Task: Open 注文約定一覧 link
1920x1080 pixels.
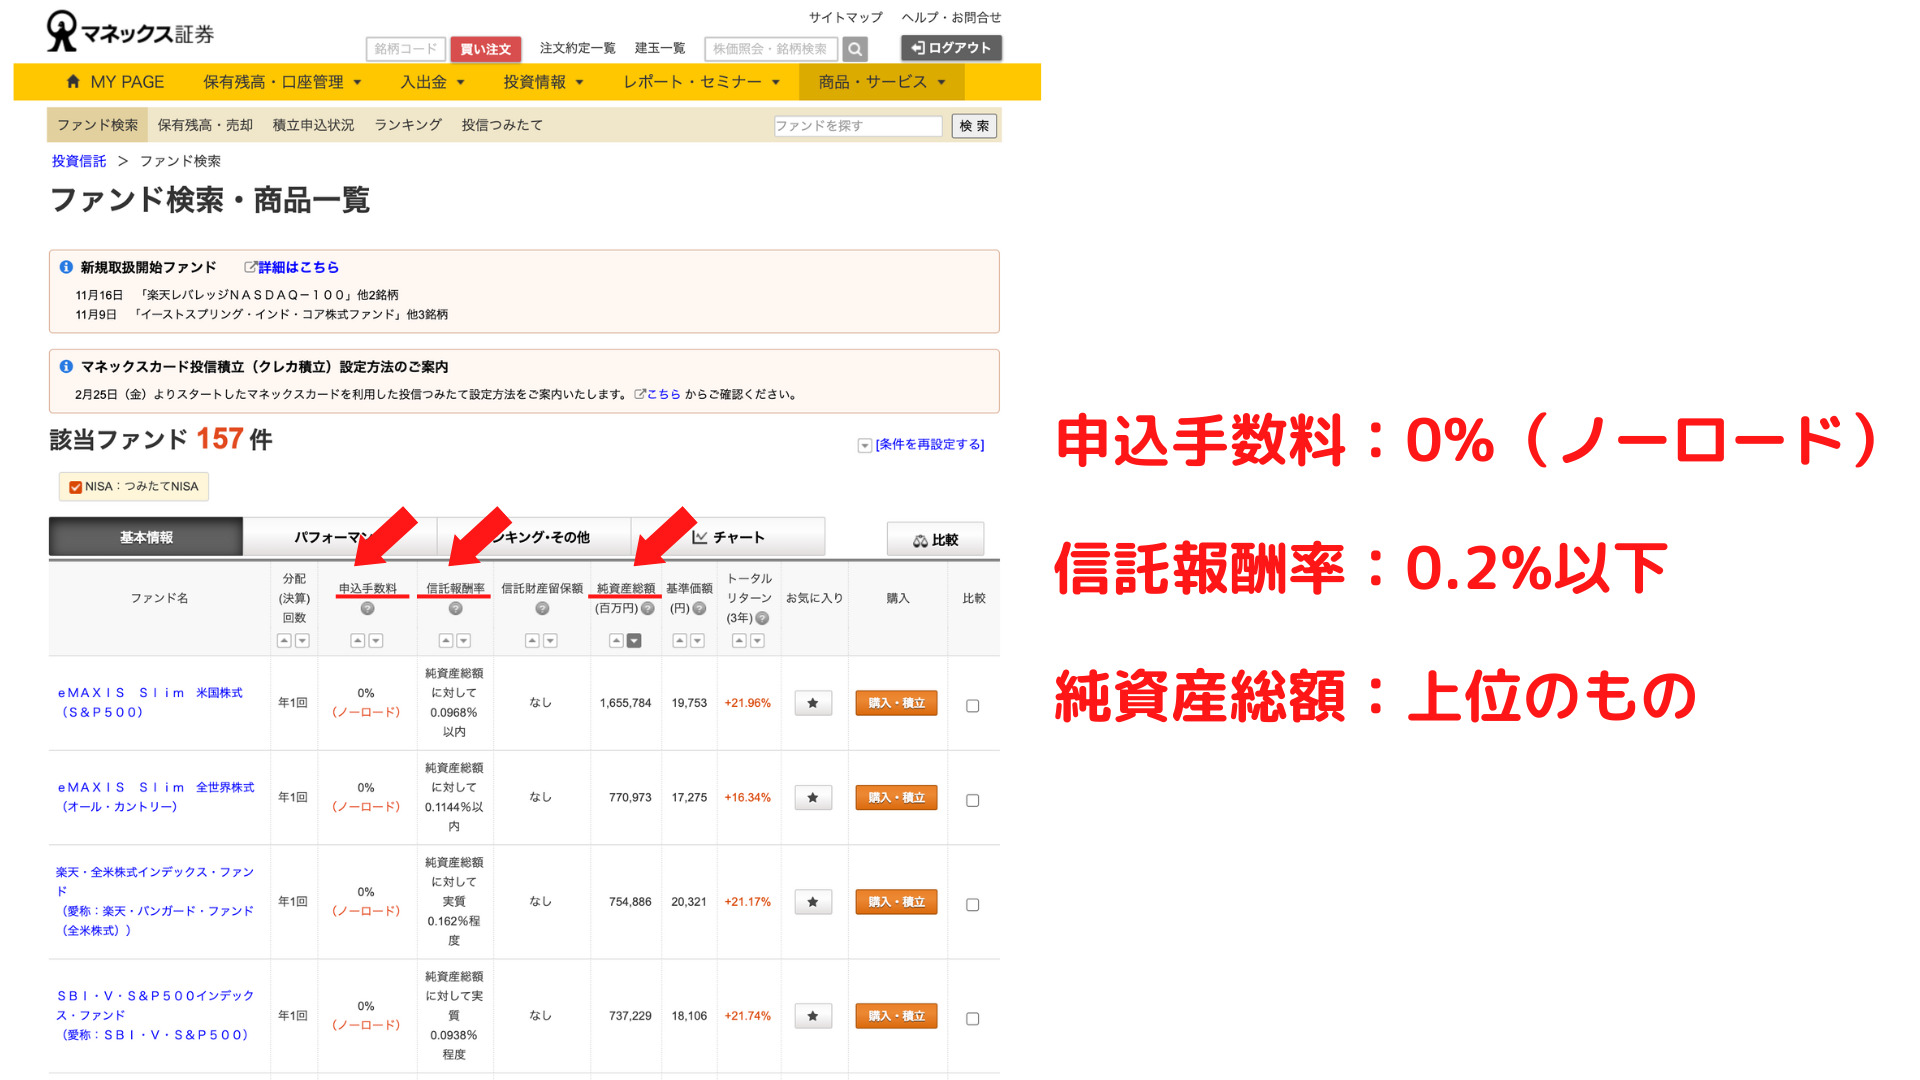Action: (578, 48)
